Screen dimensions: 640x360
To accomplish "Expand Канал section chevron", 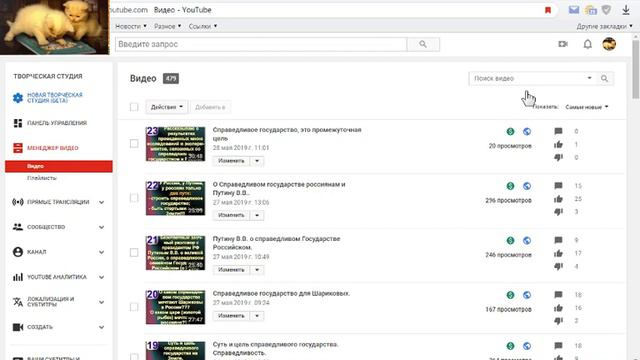I will [x=102, y=252].
